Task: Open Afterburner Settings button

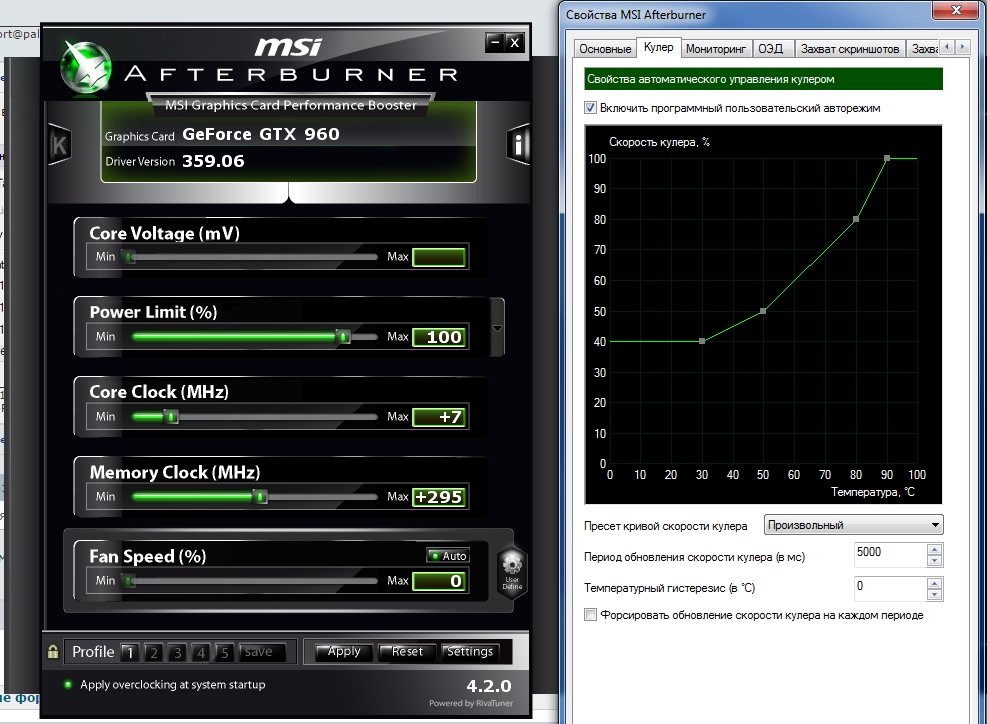Action: click(470, 652)
